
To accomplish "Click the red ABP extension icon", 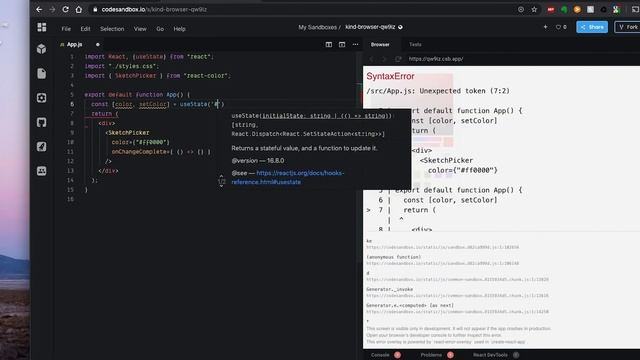I will point(551,9).
